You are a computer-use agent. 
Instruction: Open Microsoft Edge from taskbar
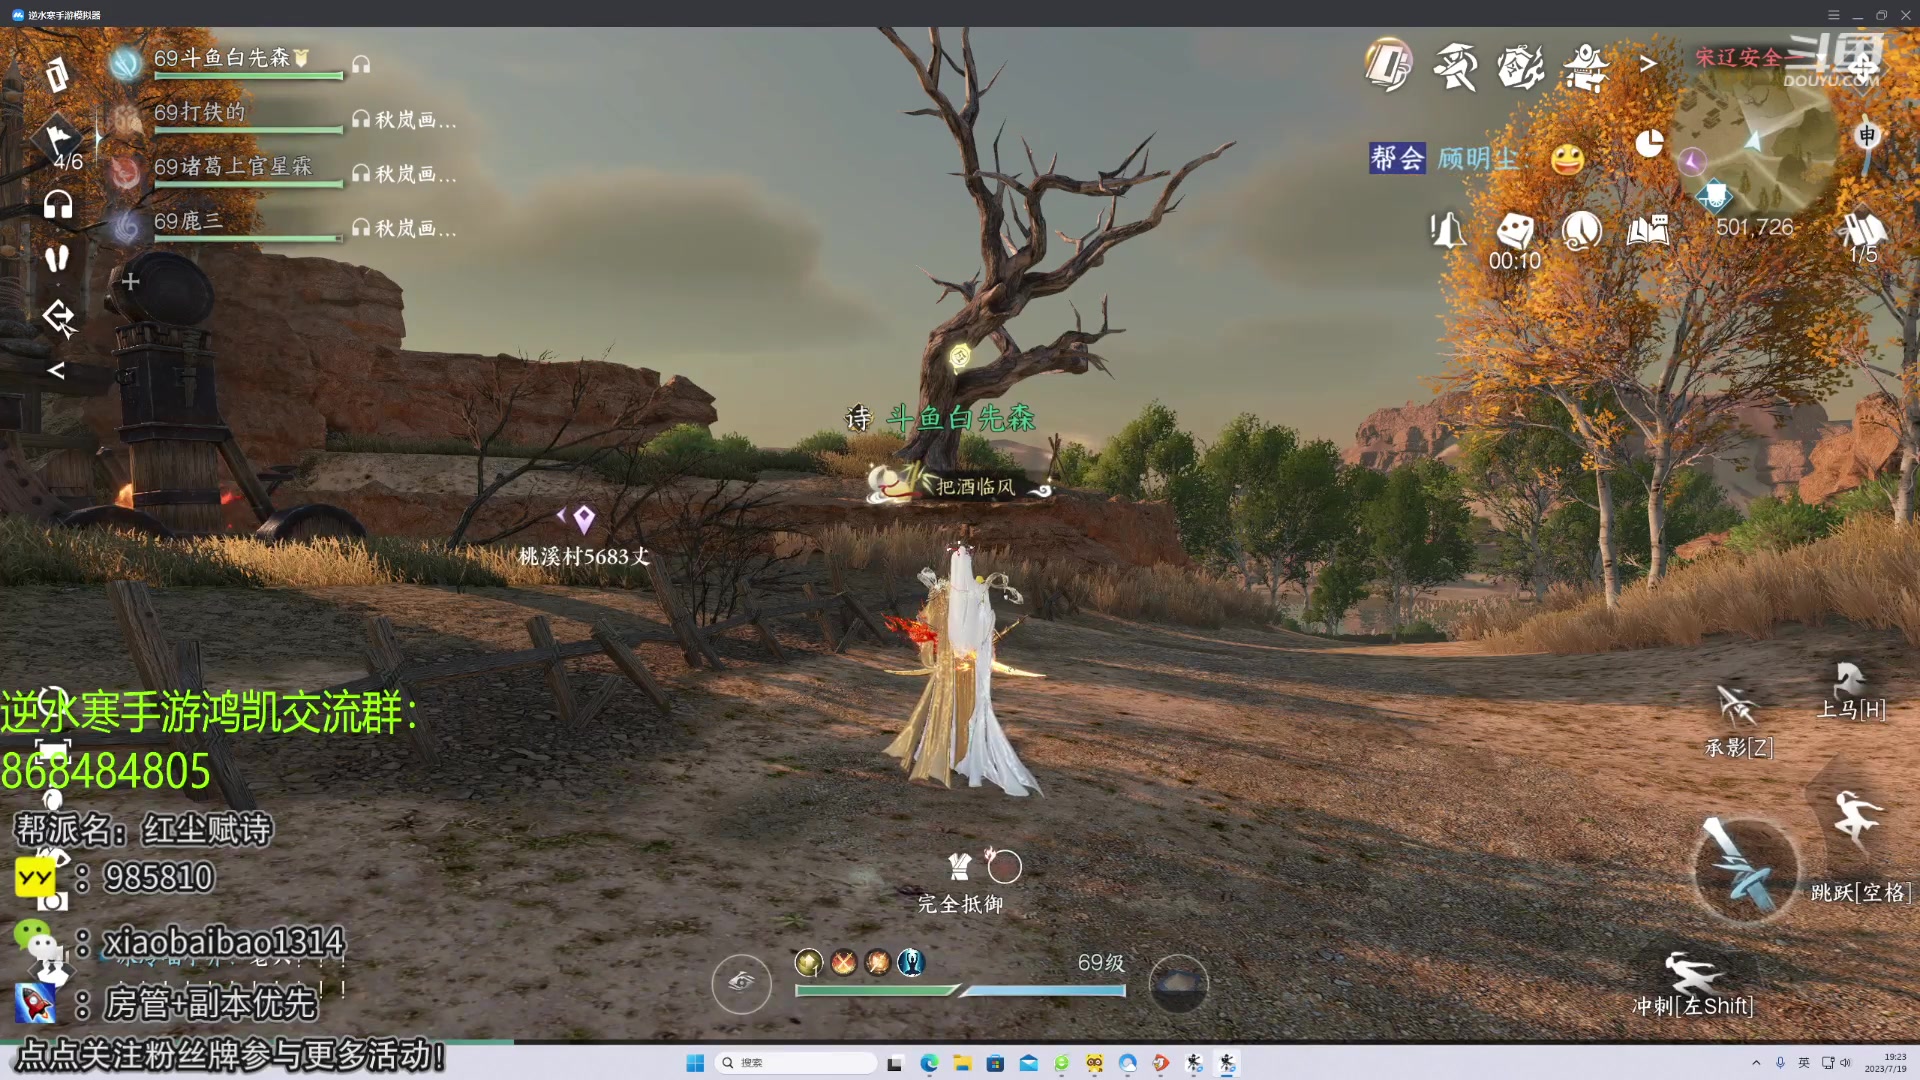coord(929,1063)
